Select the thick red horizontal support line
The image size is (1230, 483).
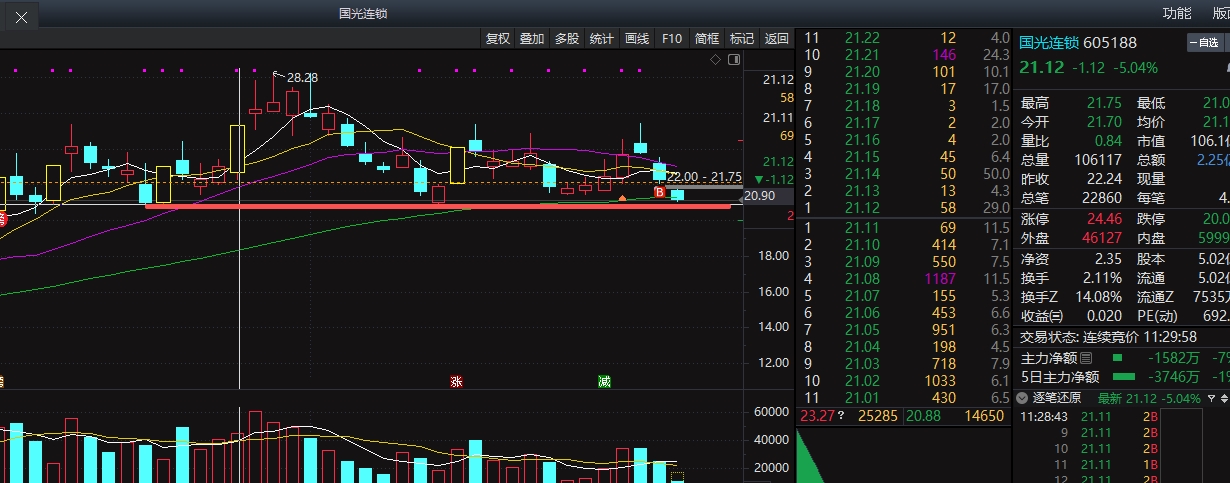(x=438, y=206)
